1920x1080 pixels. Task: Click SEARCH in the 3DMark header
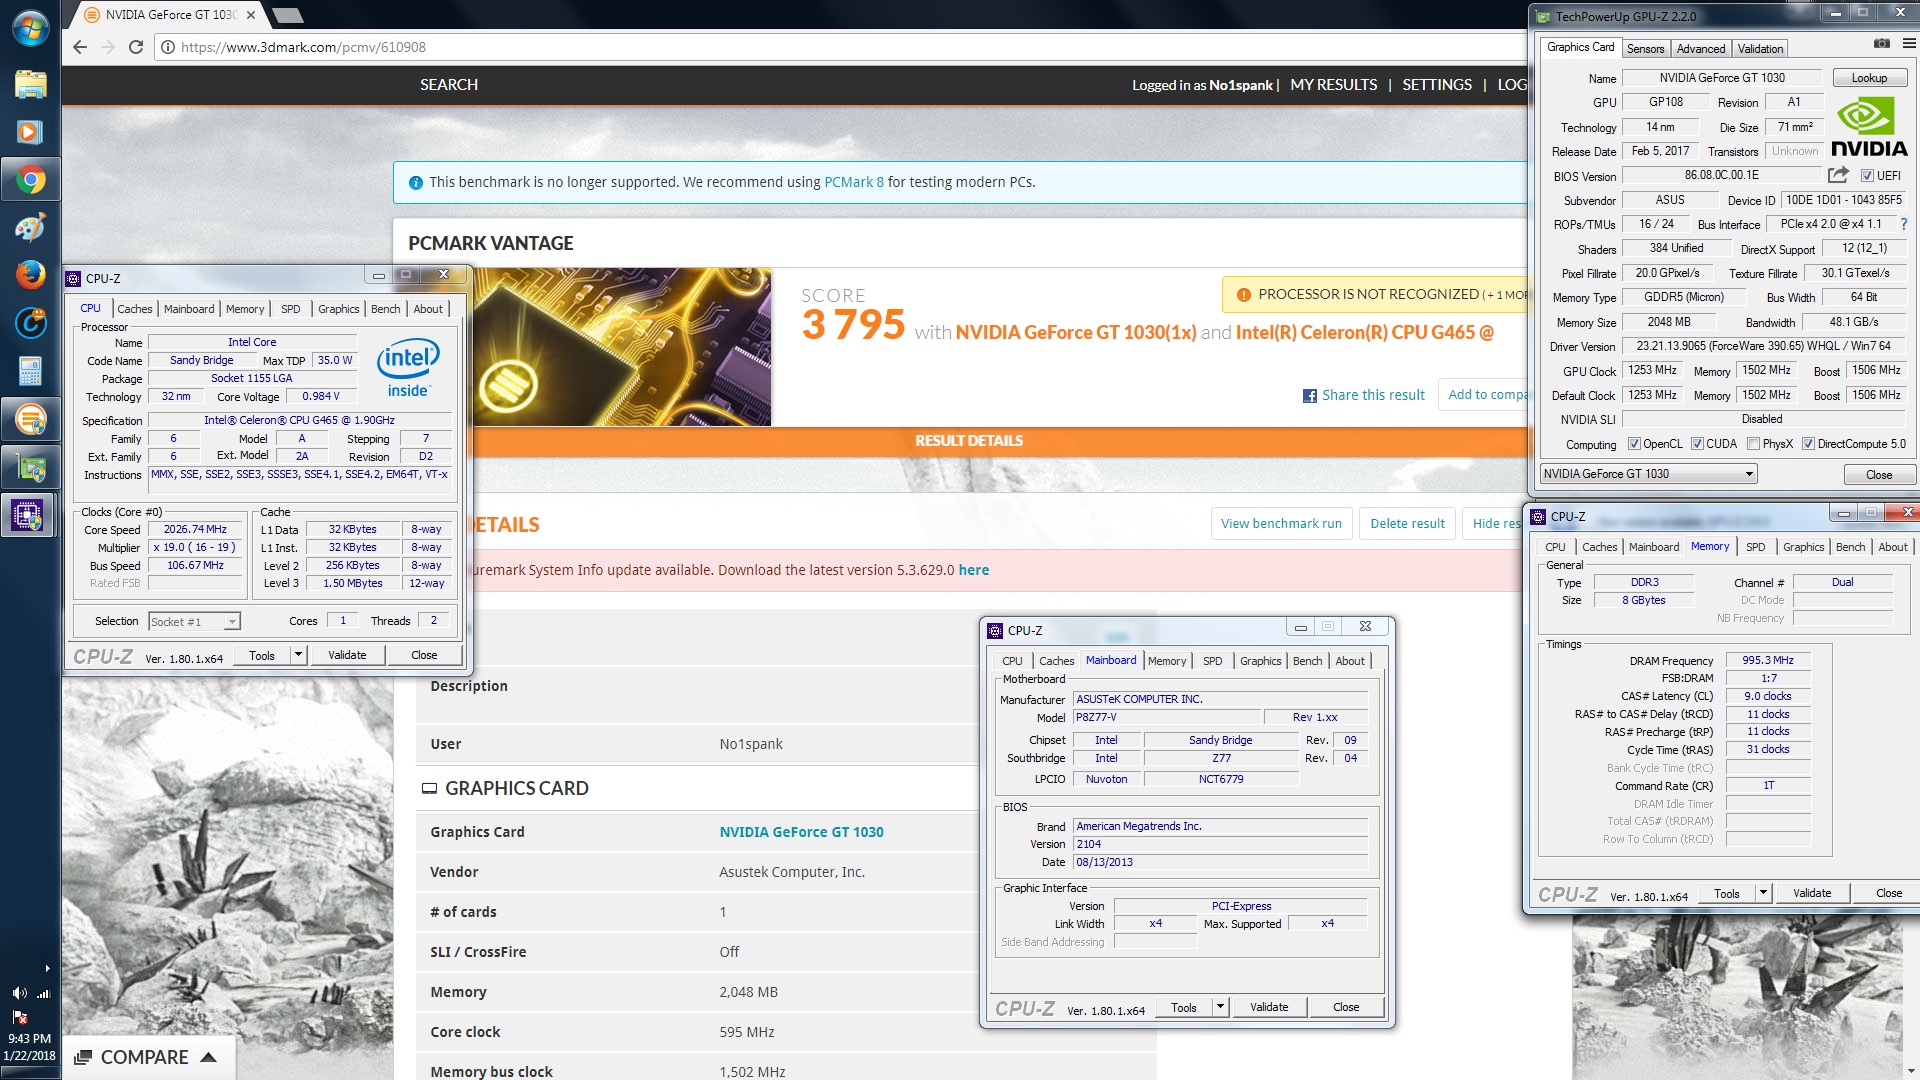(448, 85)
